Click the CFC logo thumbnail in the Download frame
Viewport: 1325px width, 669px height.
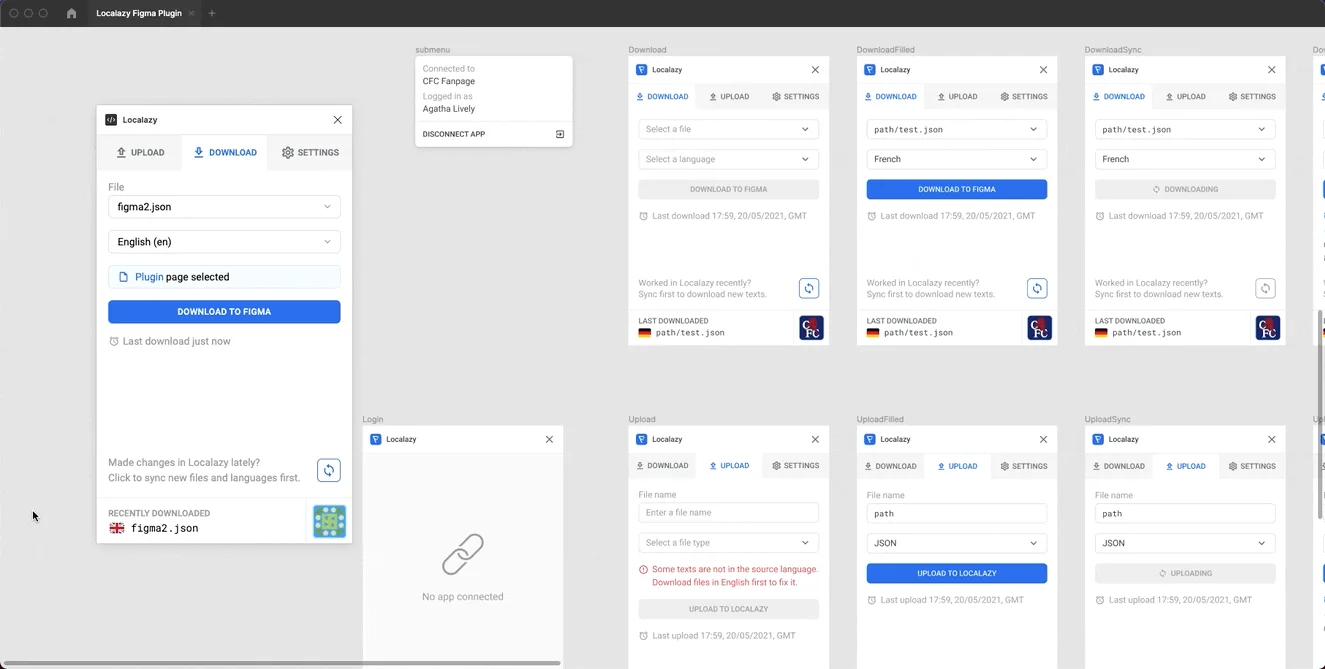point(811,327)
